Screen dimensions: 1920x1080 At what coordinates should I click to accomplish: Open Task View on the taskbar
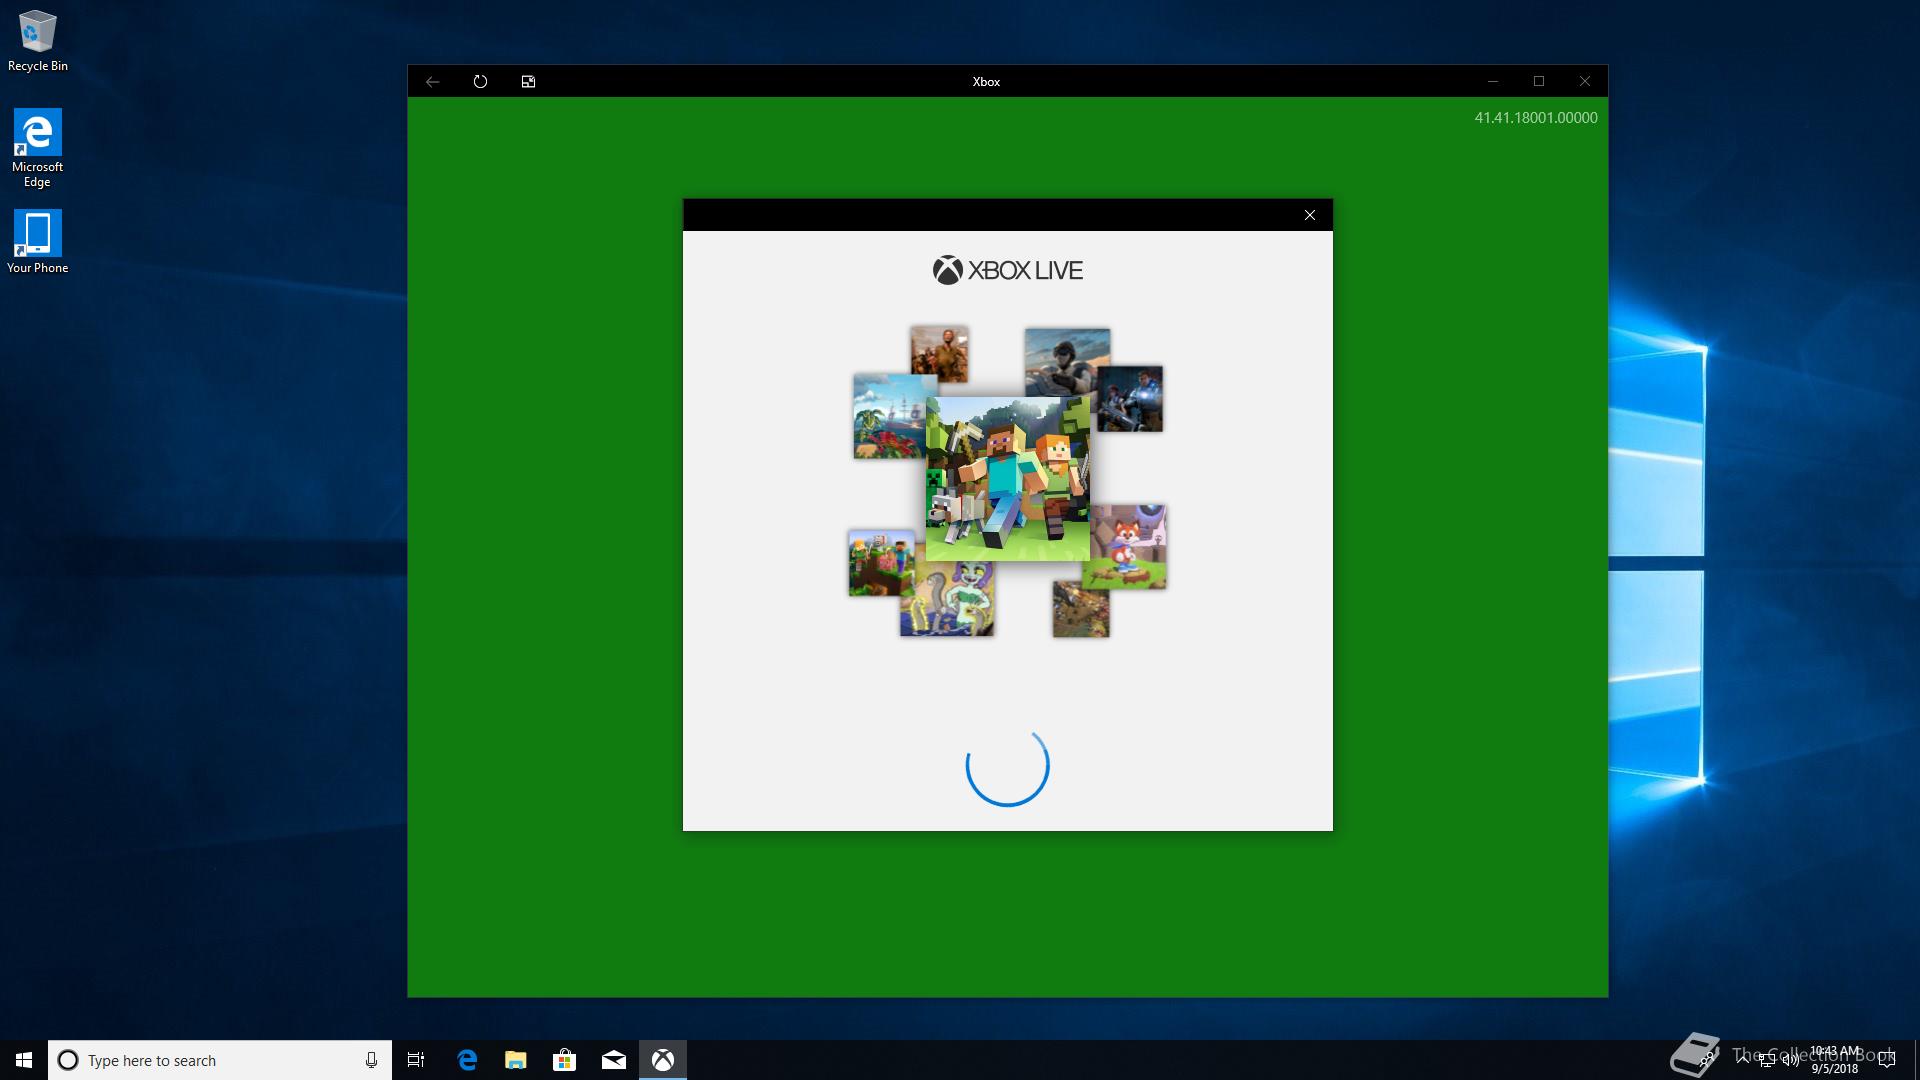coord(416,1060)
